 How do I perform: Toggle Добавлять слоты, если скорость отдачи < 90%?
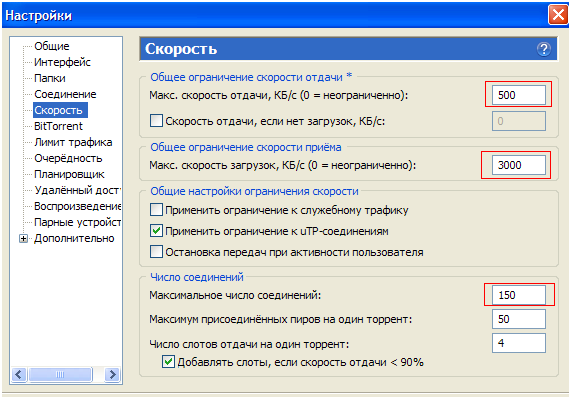pos(168,362)
